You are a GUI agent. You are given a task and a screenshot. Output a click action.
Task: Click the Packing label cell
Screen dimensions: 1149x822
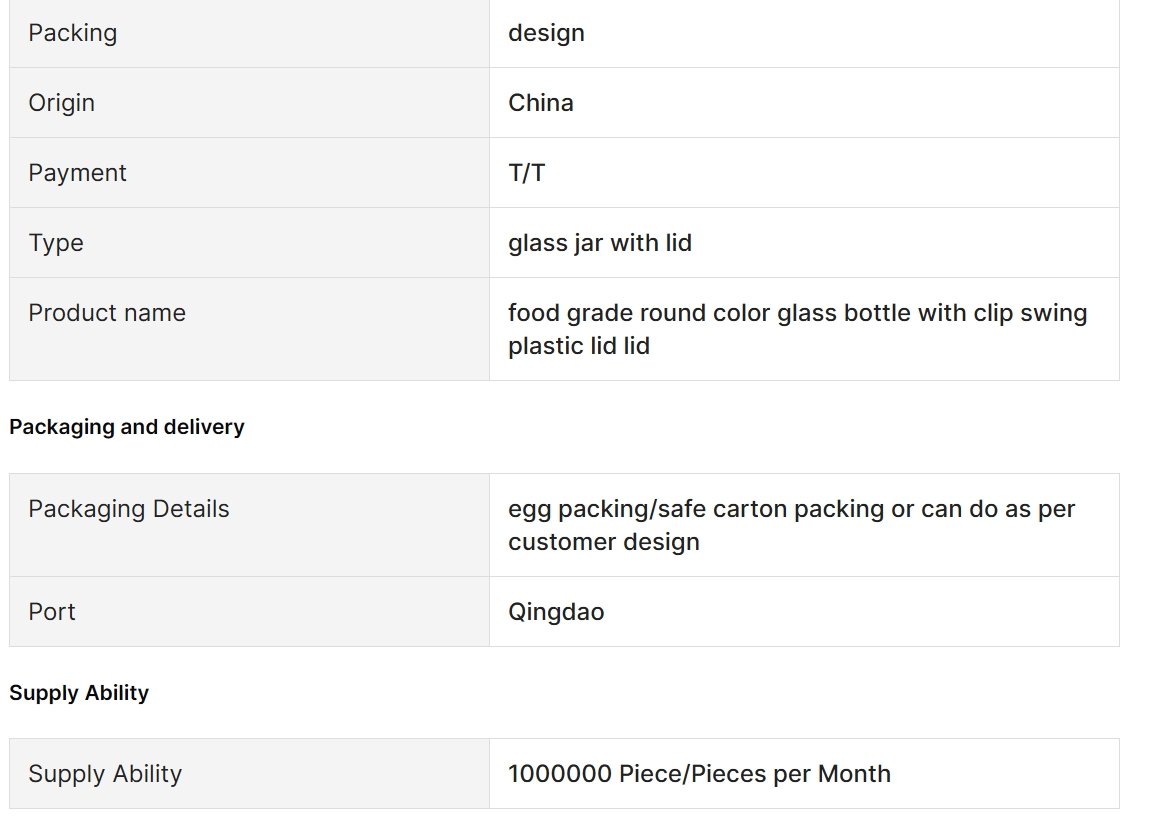(x=249, y=33)
